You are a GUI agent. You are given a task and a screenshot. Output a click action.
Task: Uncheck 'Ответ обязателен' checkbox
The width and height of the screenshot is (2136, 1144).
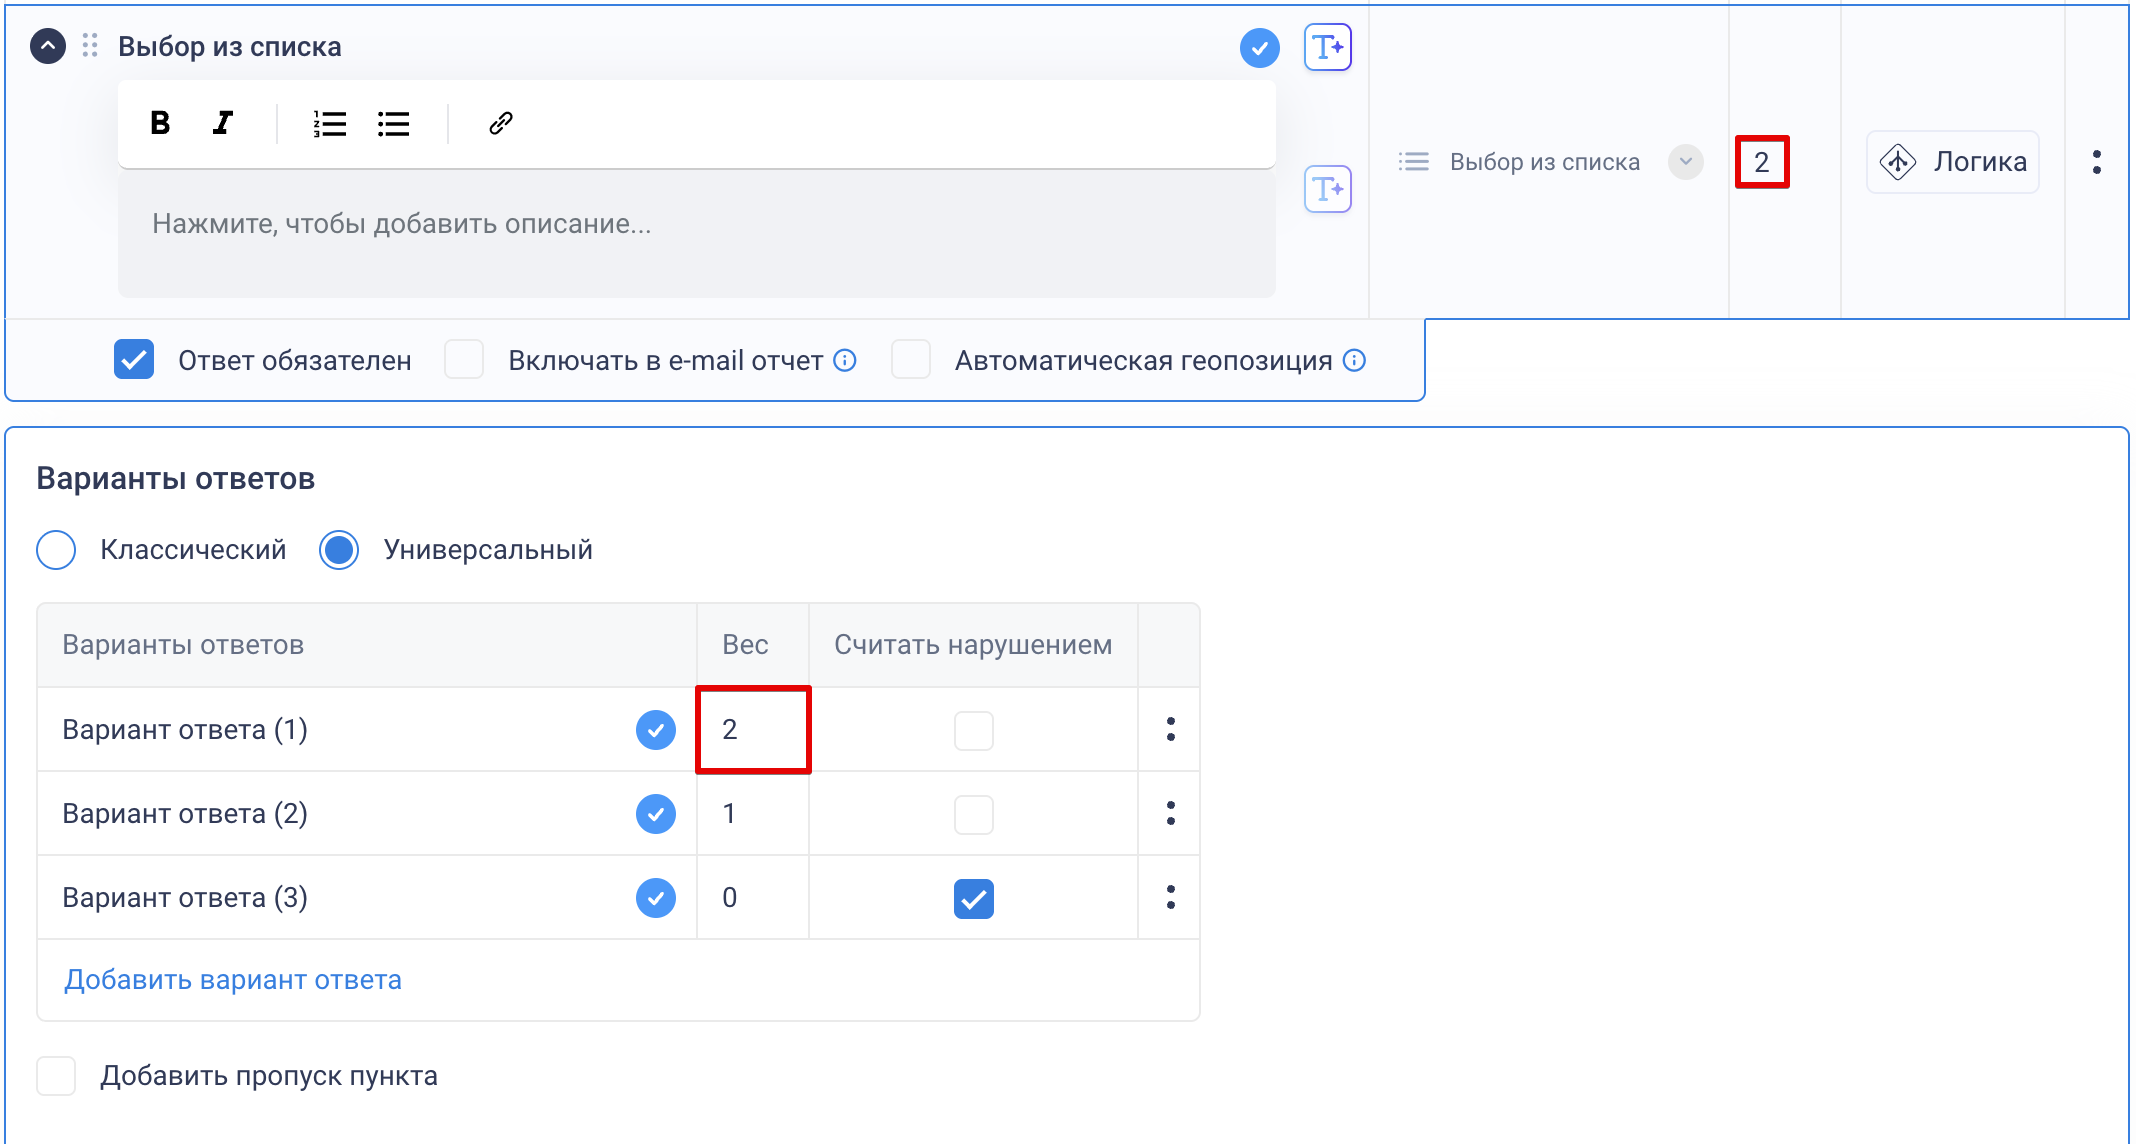coord(134,360)
